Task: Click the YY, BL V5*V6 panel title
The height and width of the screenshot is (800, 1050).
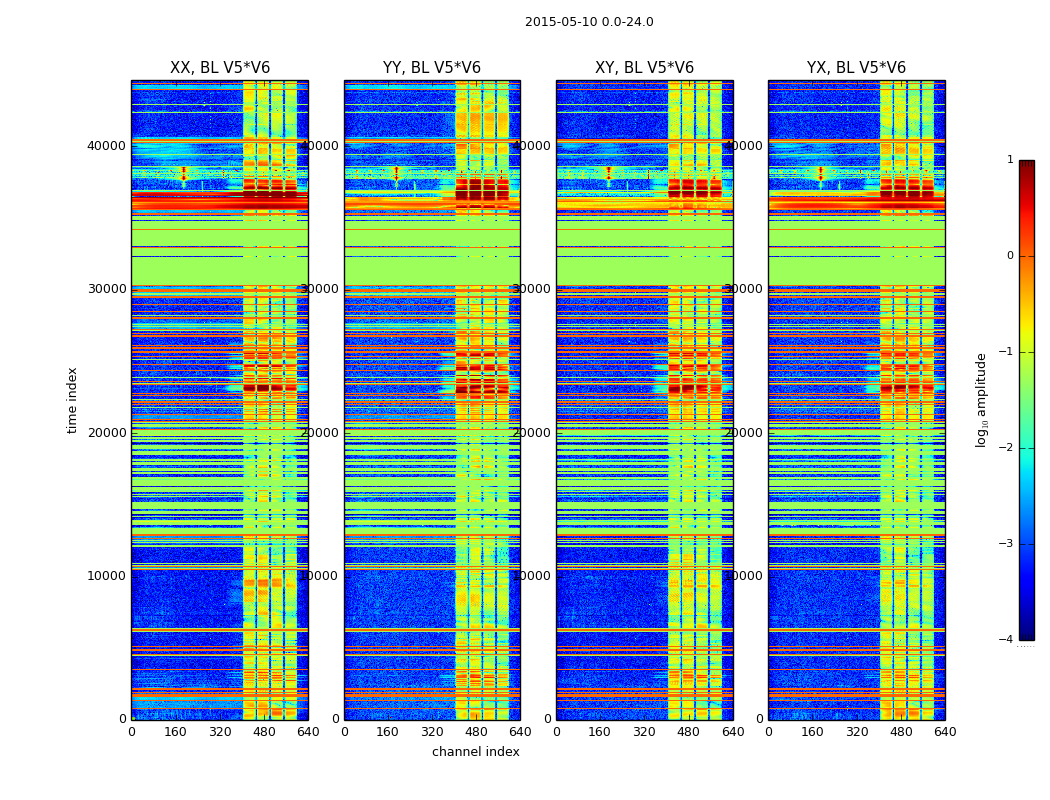Action: (432, 68)
